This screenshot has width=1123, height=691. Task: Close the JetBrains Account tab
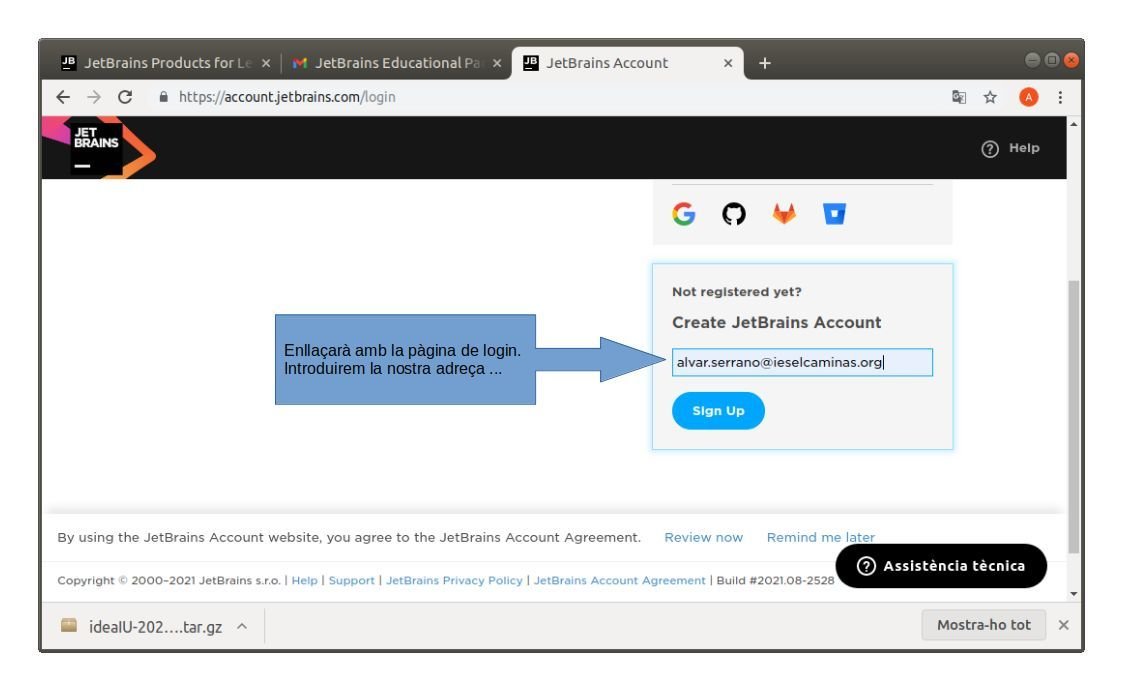pyautogui.click(x=728, y=63)
